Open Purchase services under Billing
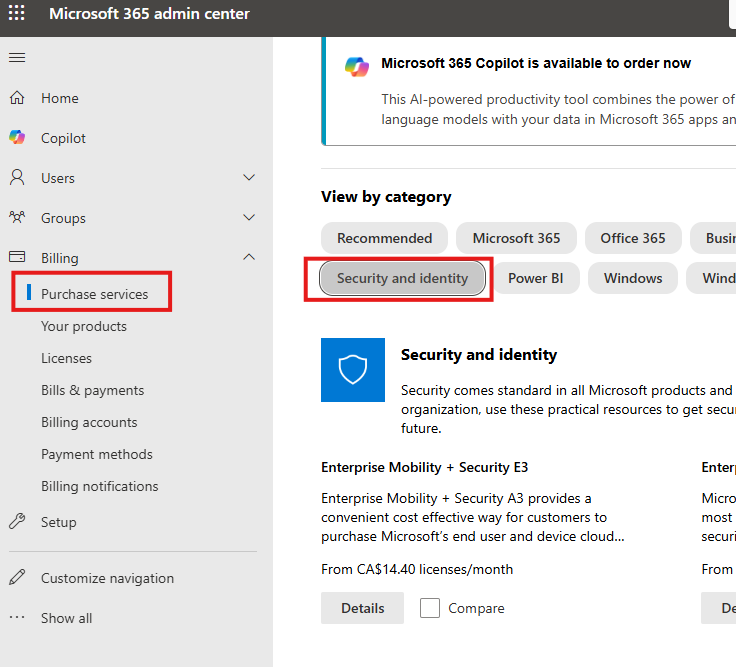This screenshot has height=667, width=736. [94, 294]
